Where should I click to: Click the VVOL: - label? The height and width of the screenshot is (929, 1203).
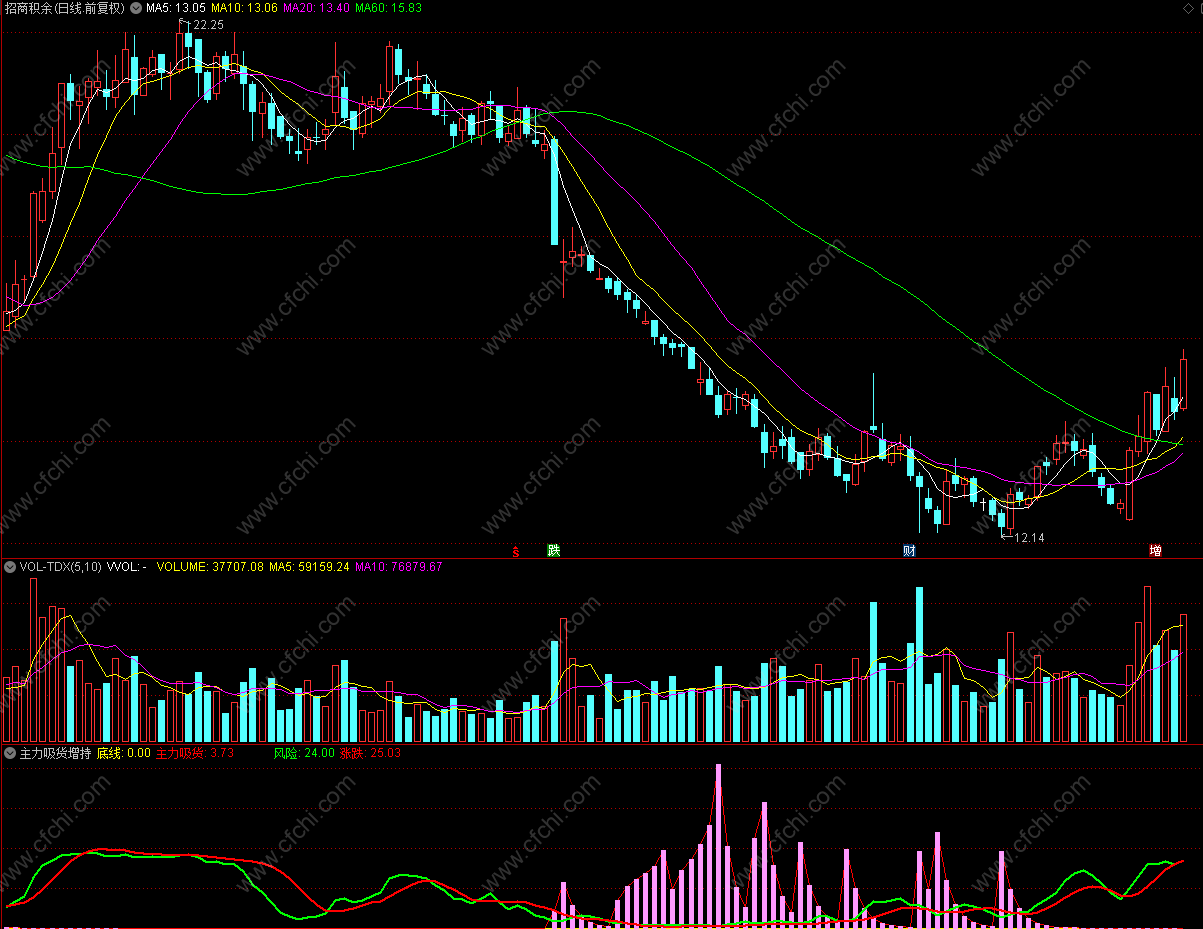128,567
